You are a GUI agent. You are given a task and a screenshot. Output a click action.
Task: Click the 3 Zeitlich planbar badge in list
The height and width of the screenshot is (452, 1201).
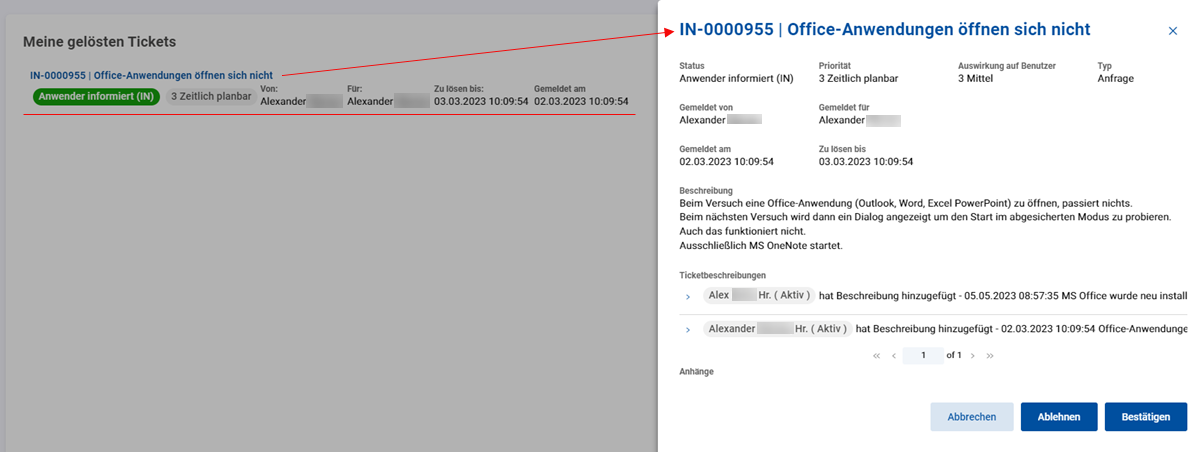[210, 97]
